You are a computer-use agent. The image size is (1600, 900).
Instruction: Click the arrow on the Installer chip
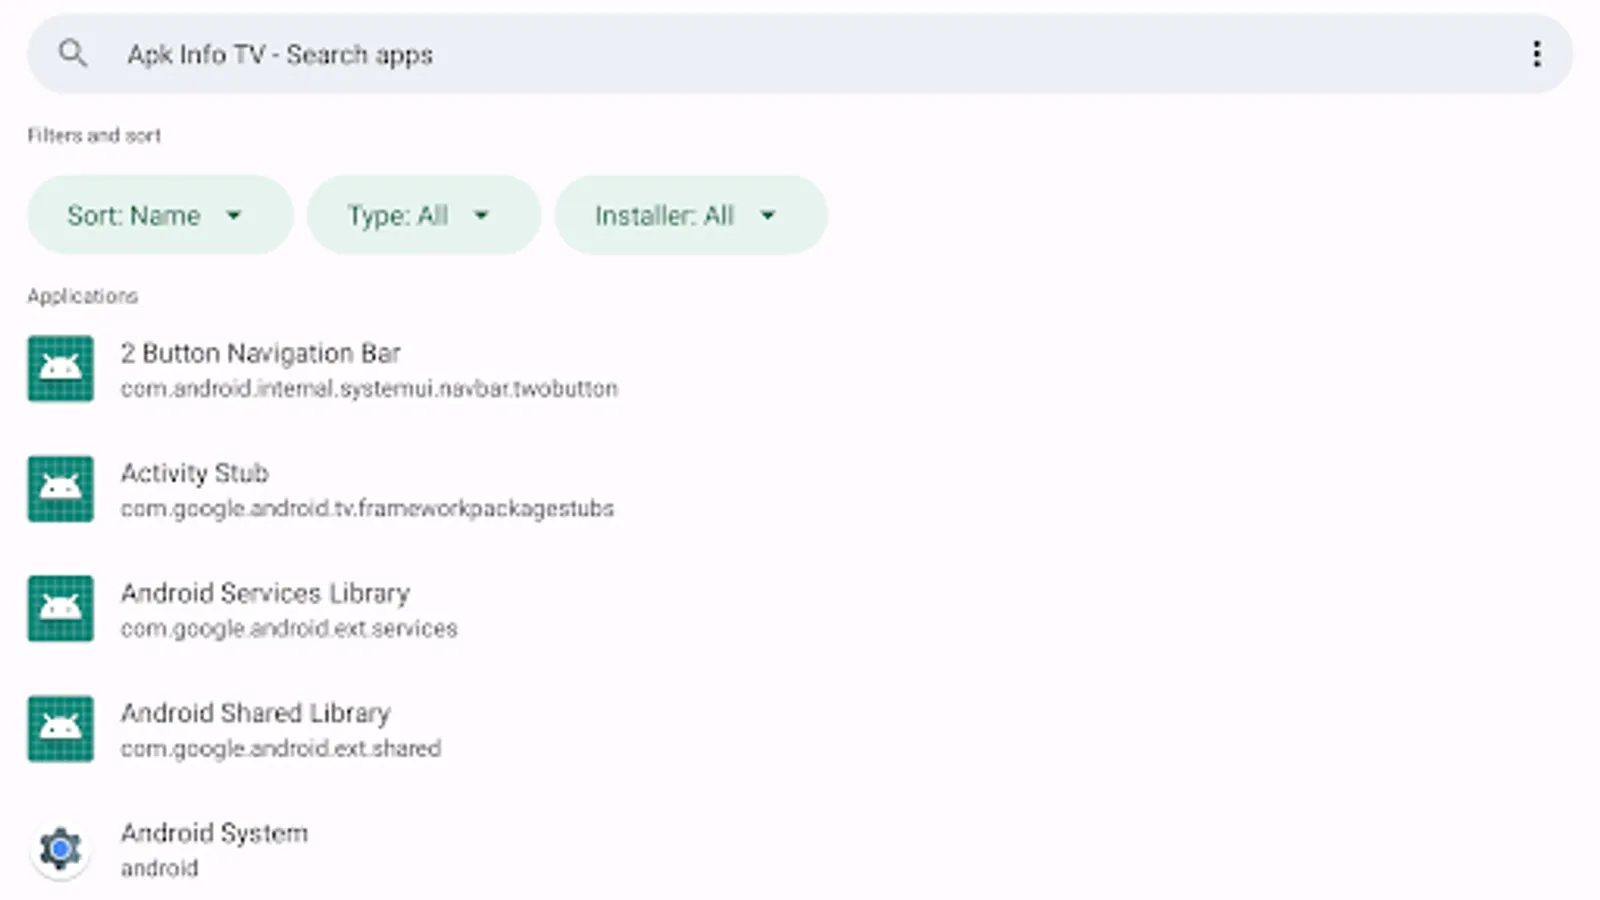click(x=768, y=215)
